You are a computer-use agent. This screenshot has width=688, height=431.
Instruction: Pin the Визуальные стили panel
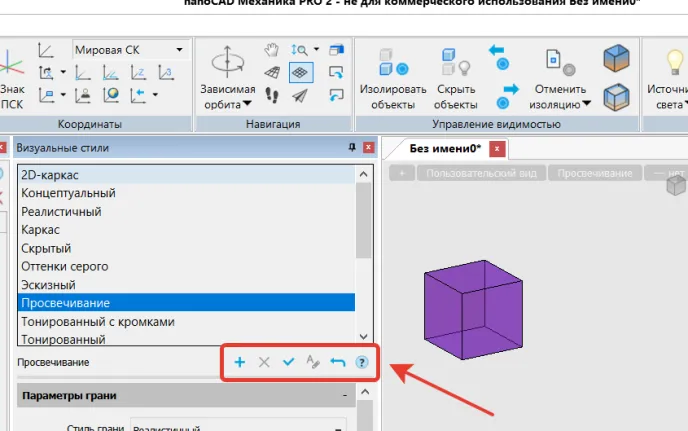click(x=351, y=148)
